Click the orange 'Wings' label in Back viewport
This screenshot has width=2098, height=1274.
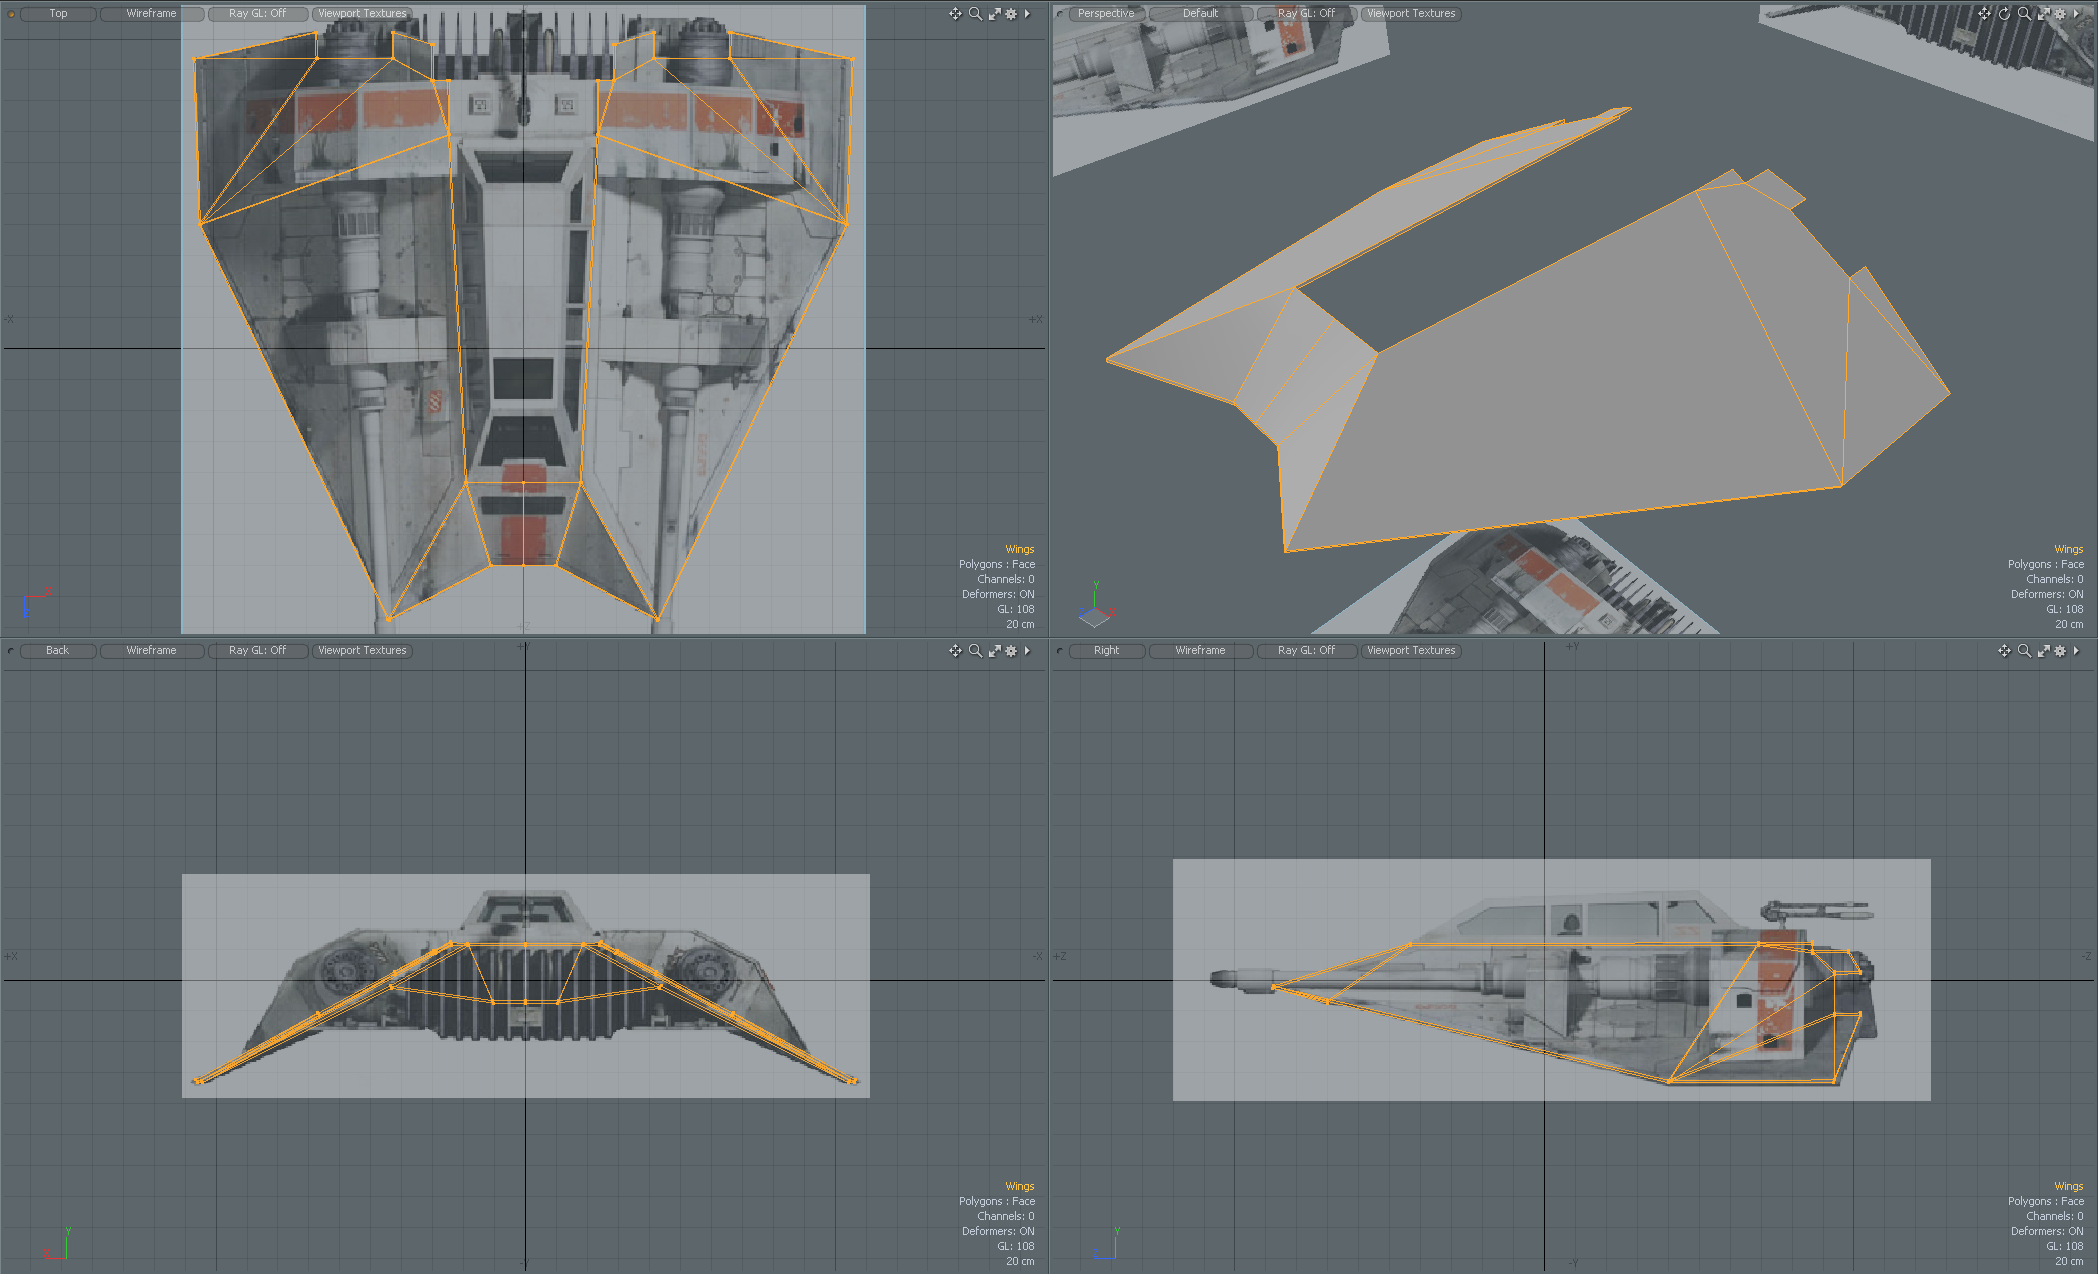coord(1019,1186)
